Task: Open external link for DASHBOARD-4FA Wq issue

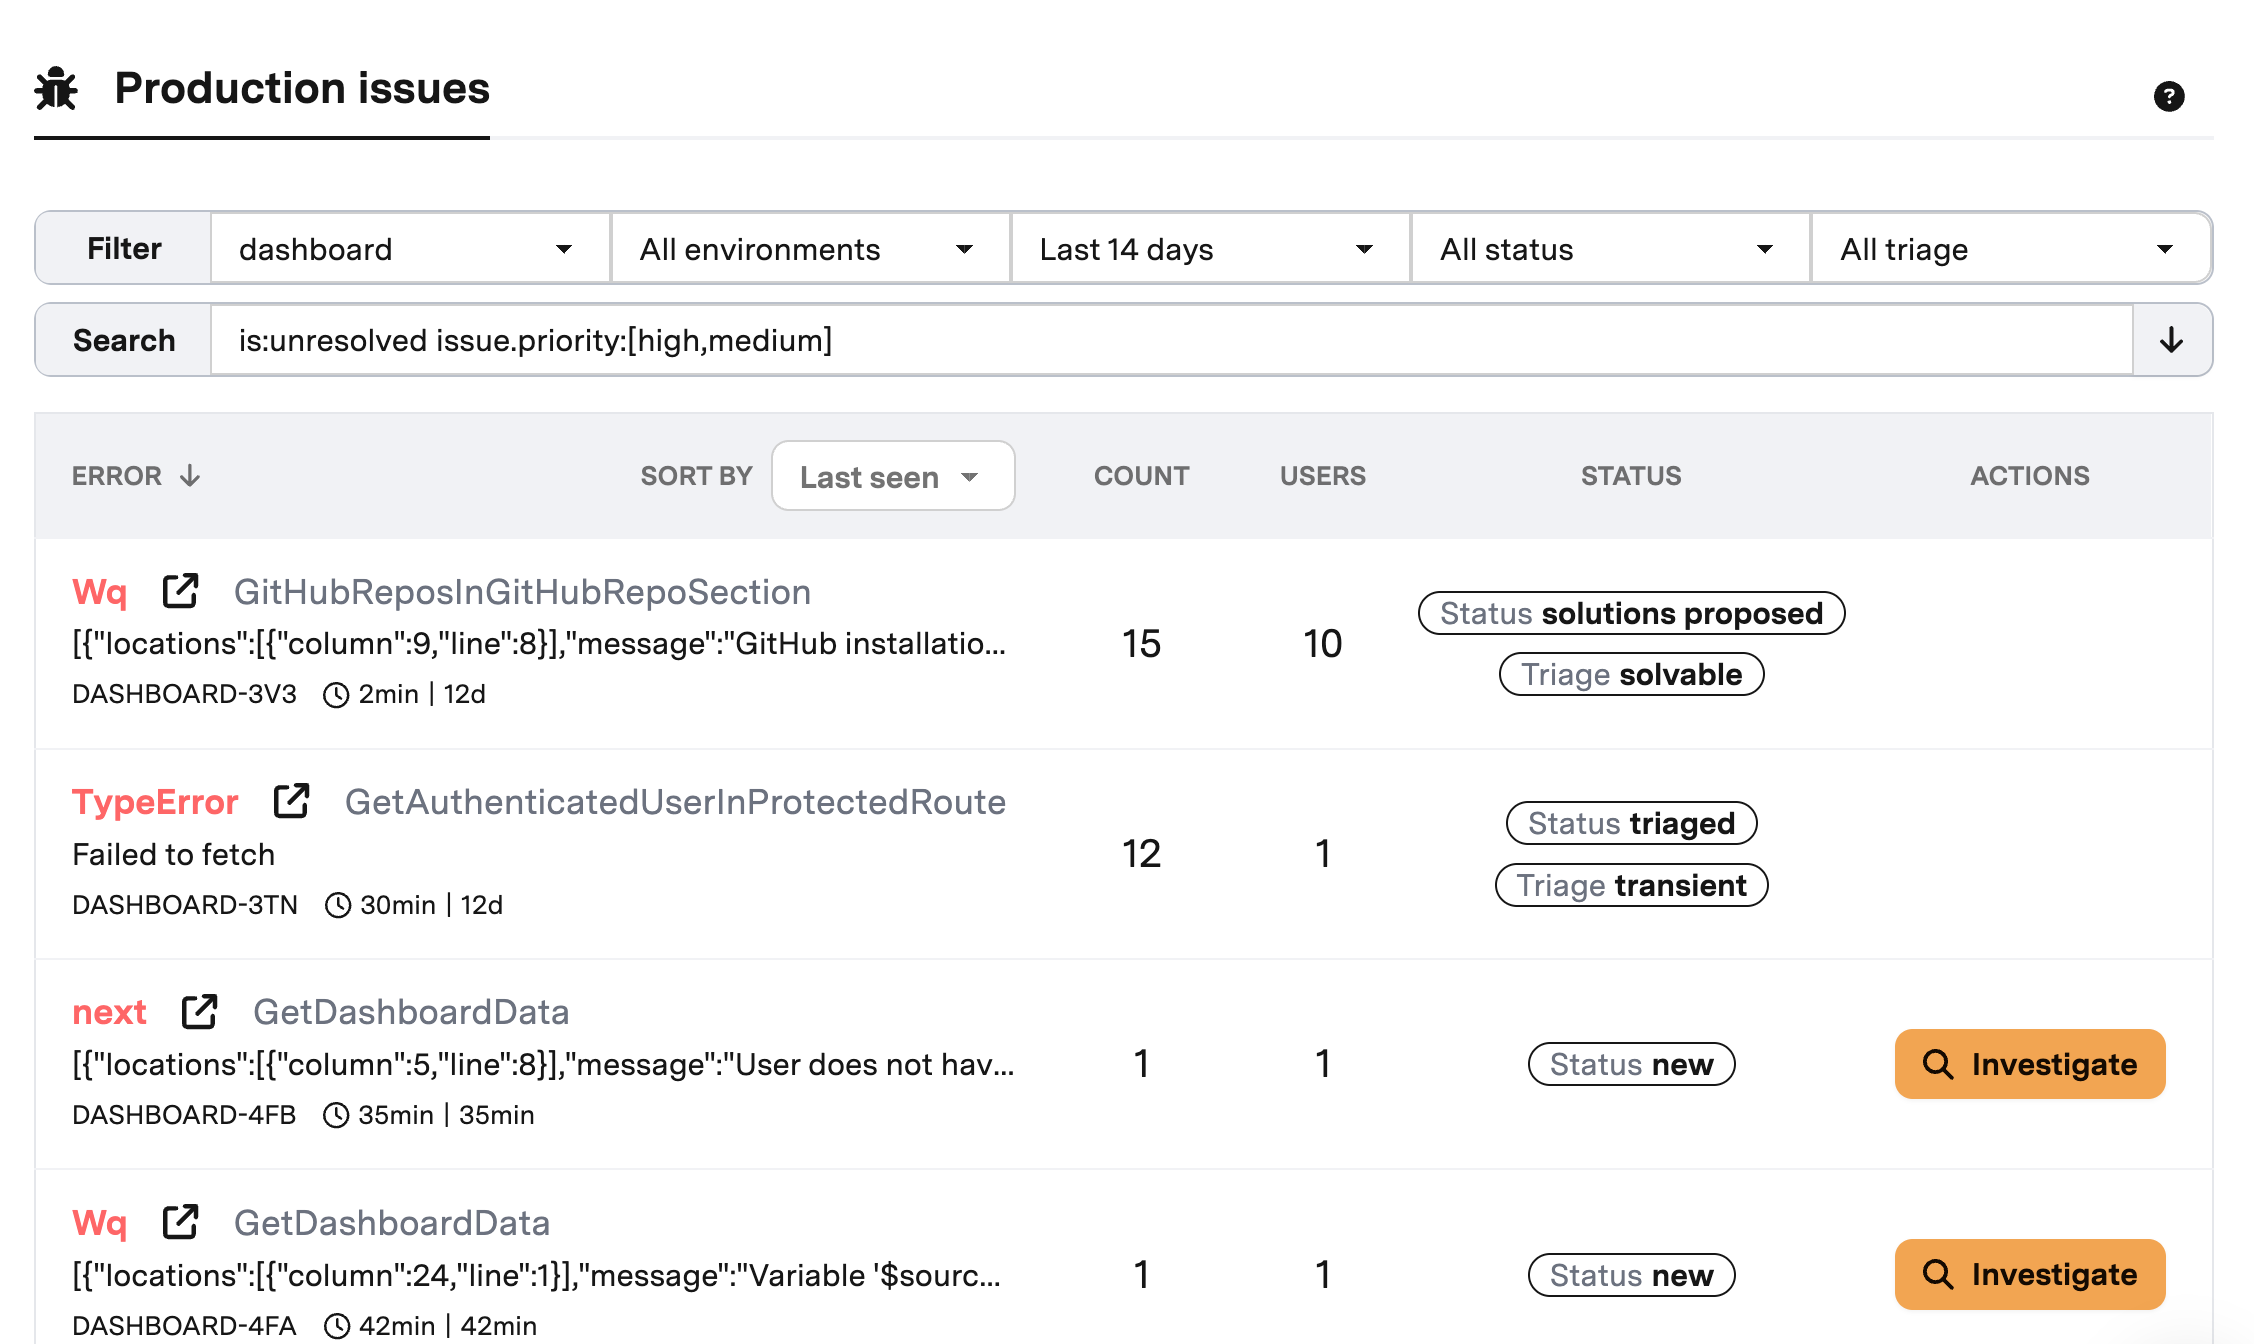Action: (x=180, y=1222)
